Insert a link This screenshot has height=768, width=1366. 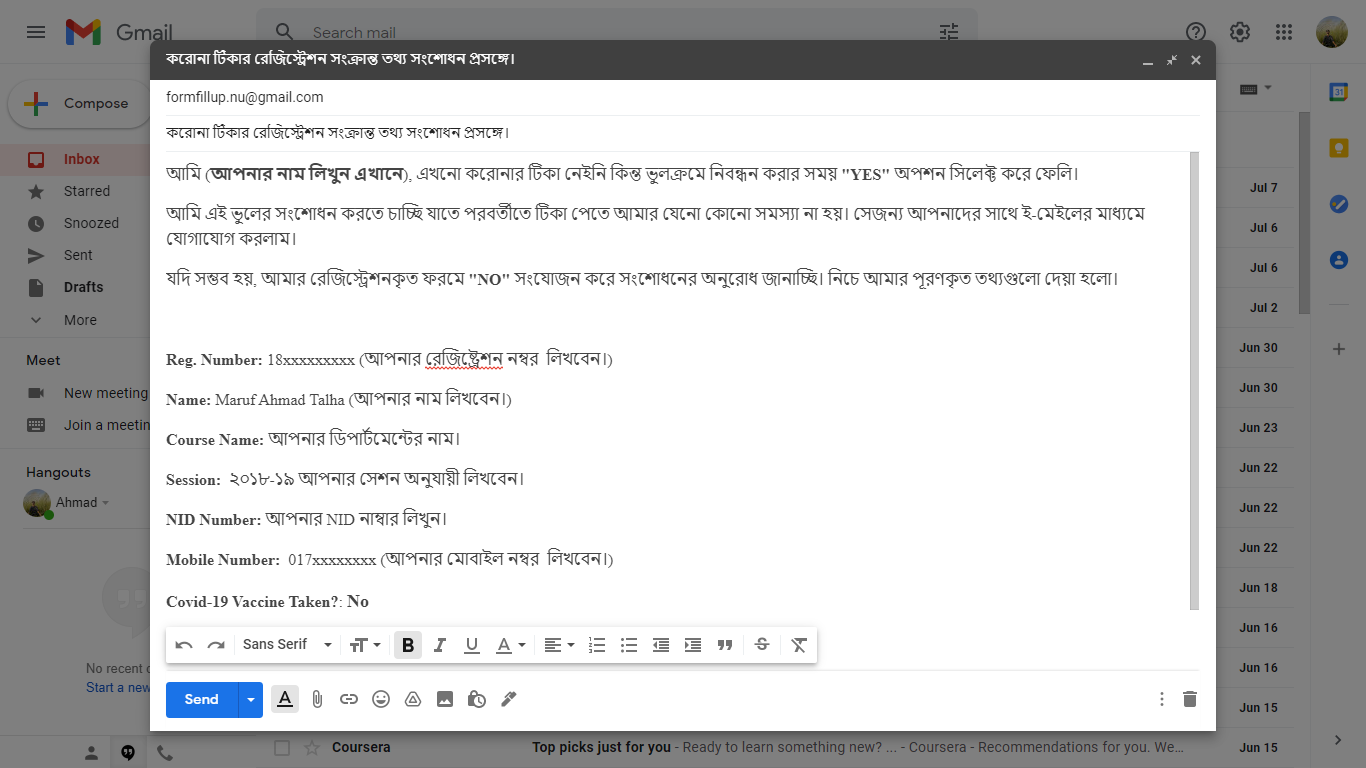(x=349, y=699)
